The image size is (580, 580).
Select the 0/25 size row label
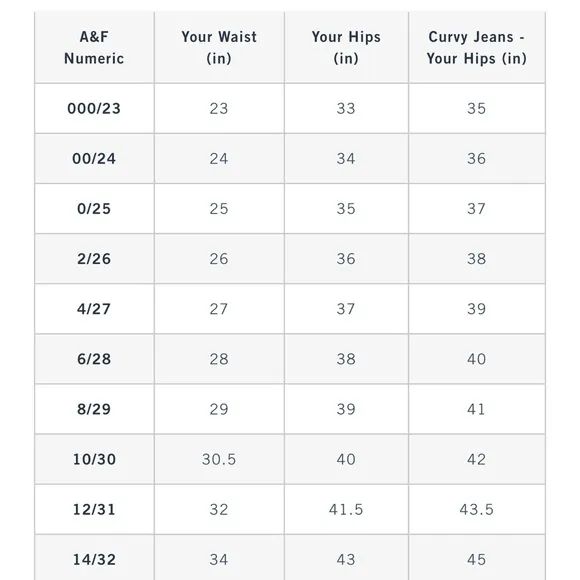[x=94, y=209]
